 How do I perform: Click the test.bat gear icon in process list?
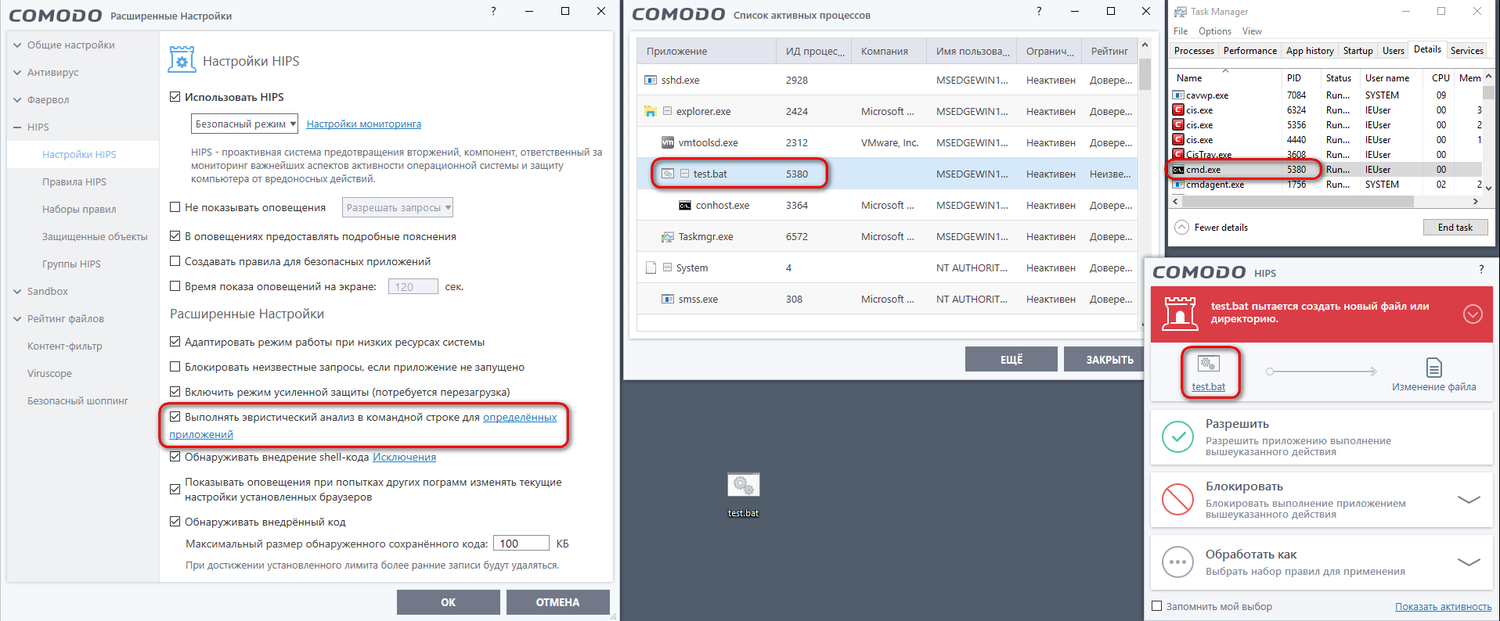pos(668,174)
